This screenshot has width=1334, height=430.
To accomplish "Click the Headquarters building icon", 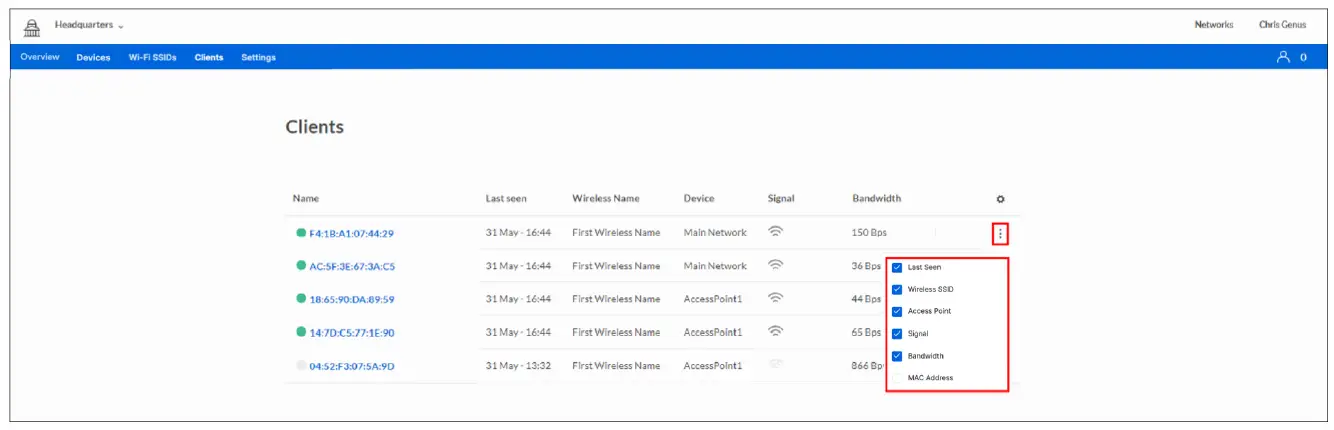I will [31, 27].
